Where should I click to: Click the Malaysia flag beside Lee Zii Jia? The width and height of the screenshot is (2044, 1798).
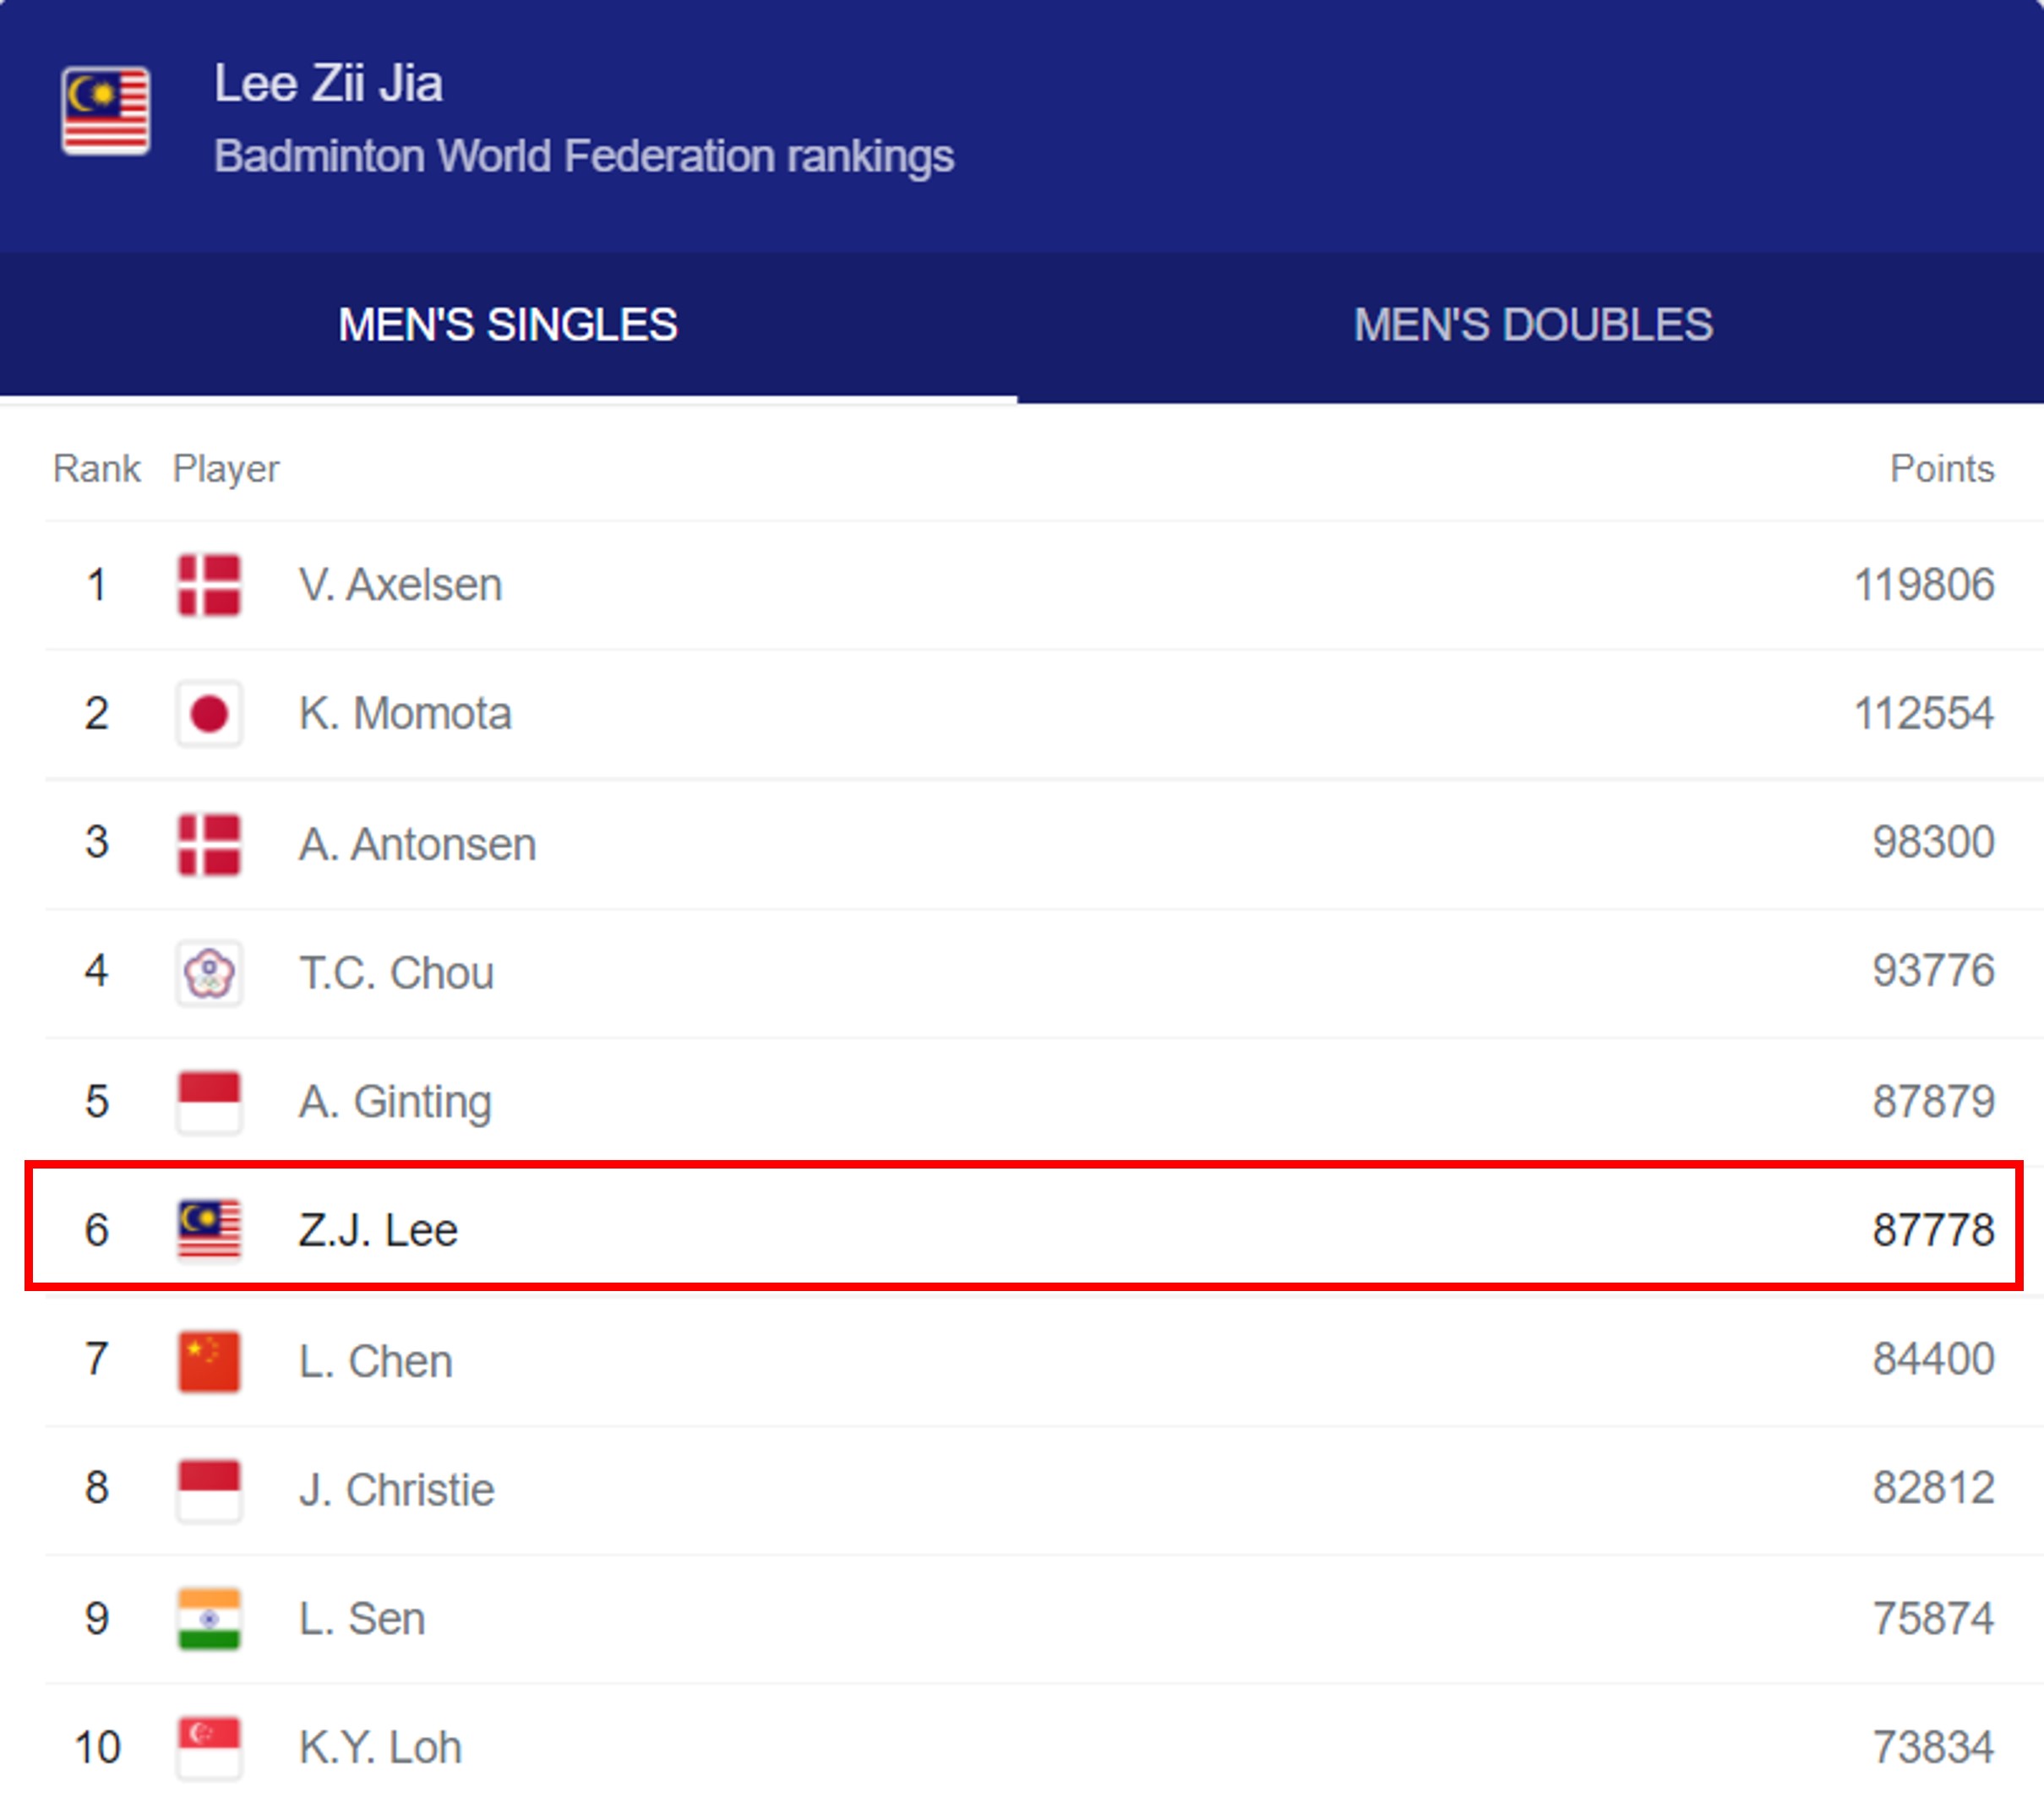point(106,111)
